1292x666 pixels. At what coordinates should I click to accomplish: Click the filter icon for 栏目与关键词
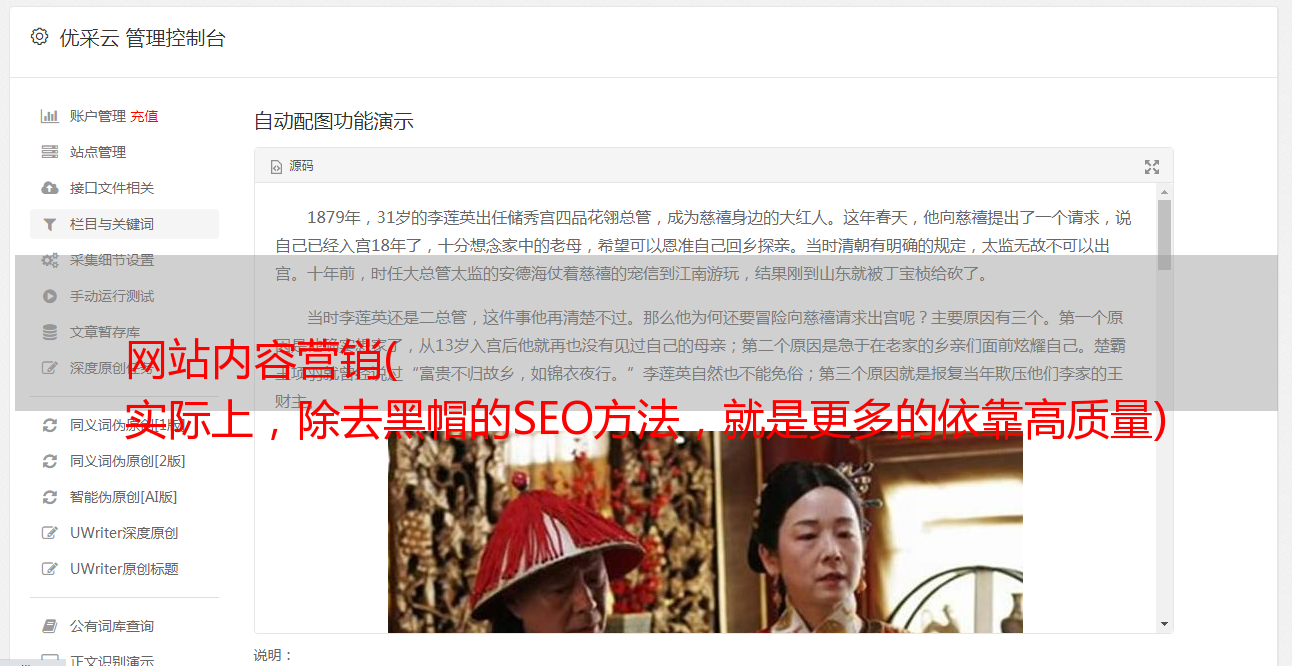click(x=49, y=224)
